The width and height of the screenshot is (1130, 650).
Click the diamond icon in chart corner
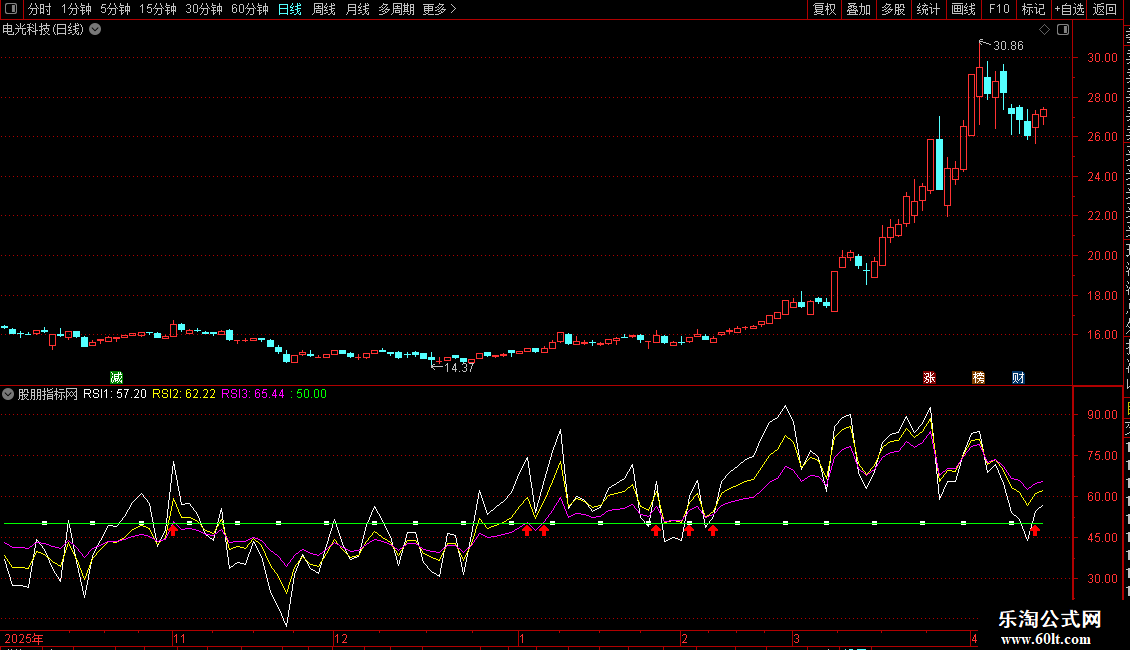[x=1044, y=30]
